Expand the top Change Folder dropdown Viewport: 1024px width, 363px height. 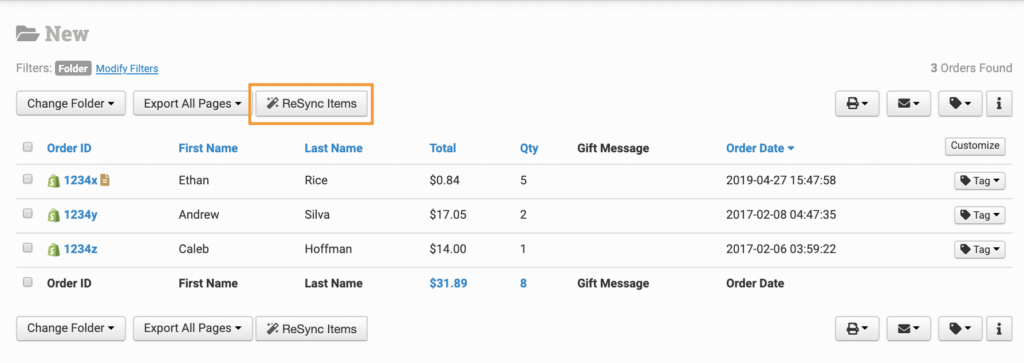pos(71,104)
